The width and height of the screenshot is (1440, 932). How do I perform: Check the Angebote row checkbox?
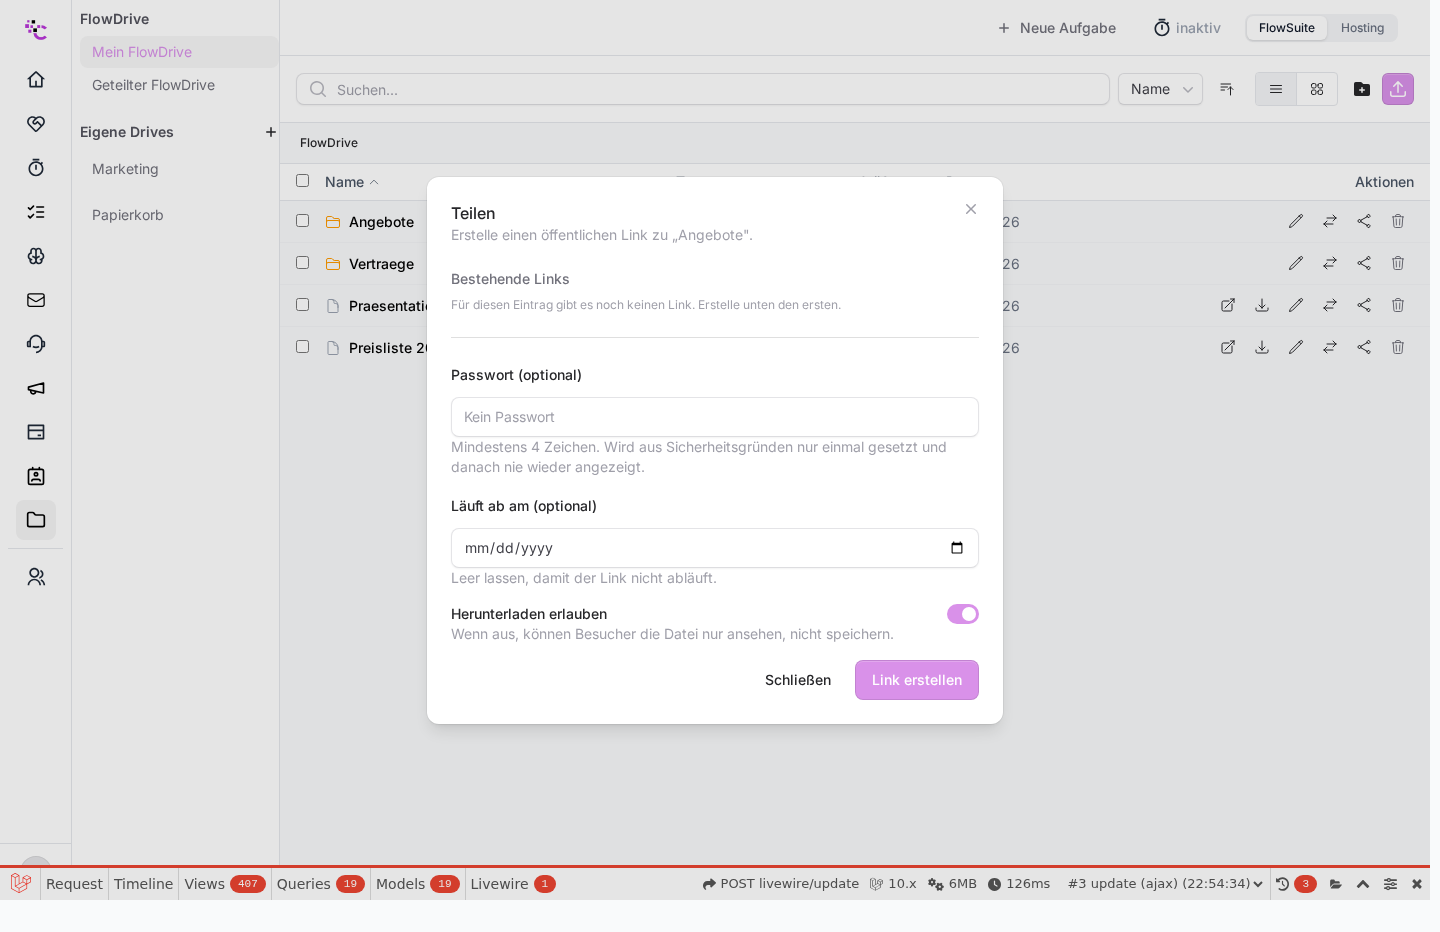coord(303,221)
